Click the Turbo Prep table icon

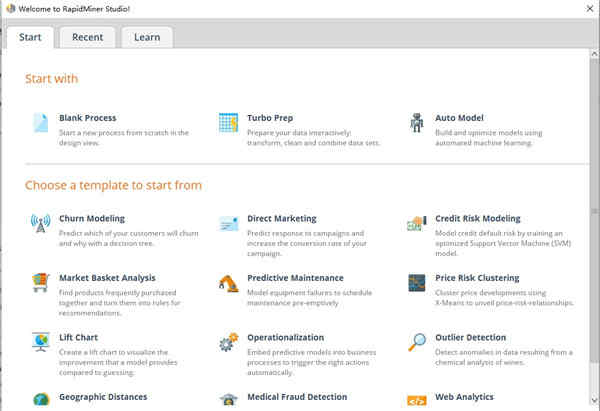[x=228, y=123]
